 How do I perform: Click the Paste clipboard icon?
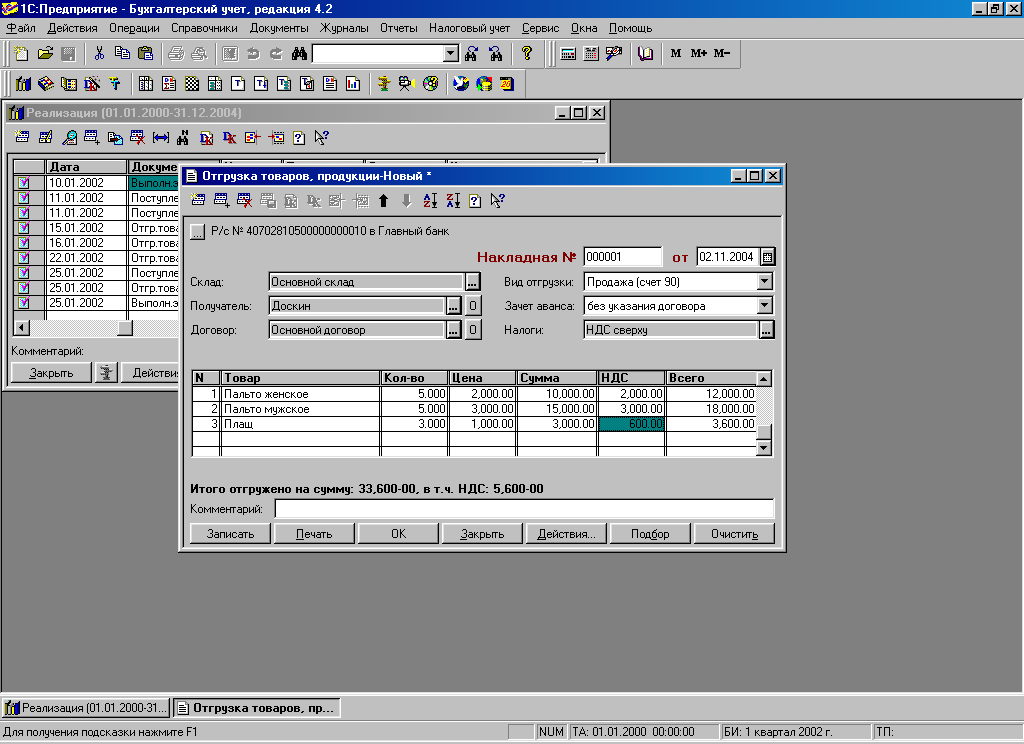146,54
